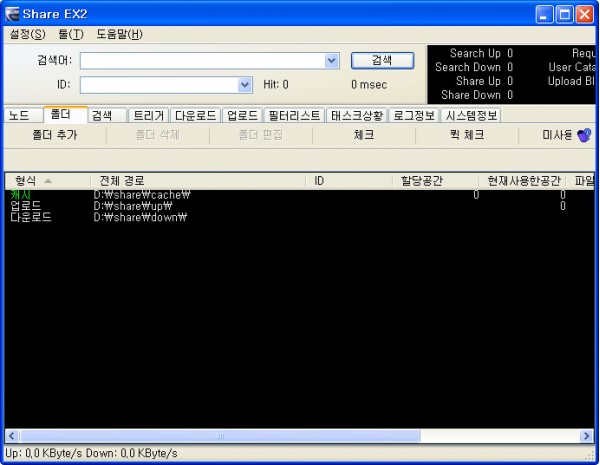Open the 트리거 tab
The image size is (600, 465).
149,116
